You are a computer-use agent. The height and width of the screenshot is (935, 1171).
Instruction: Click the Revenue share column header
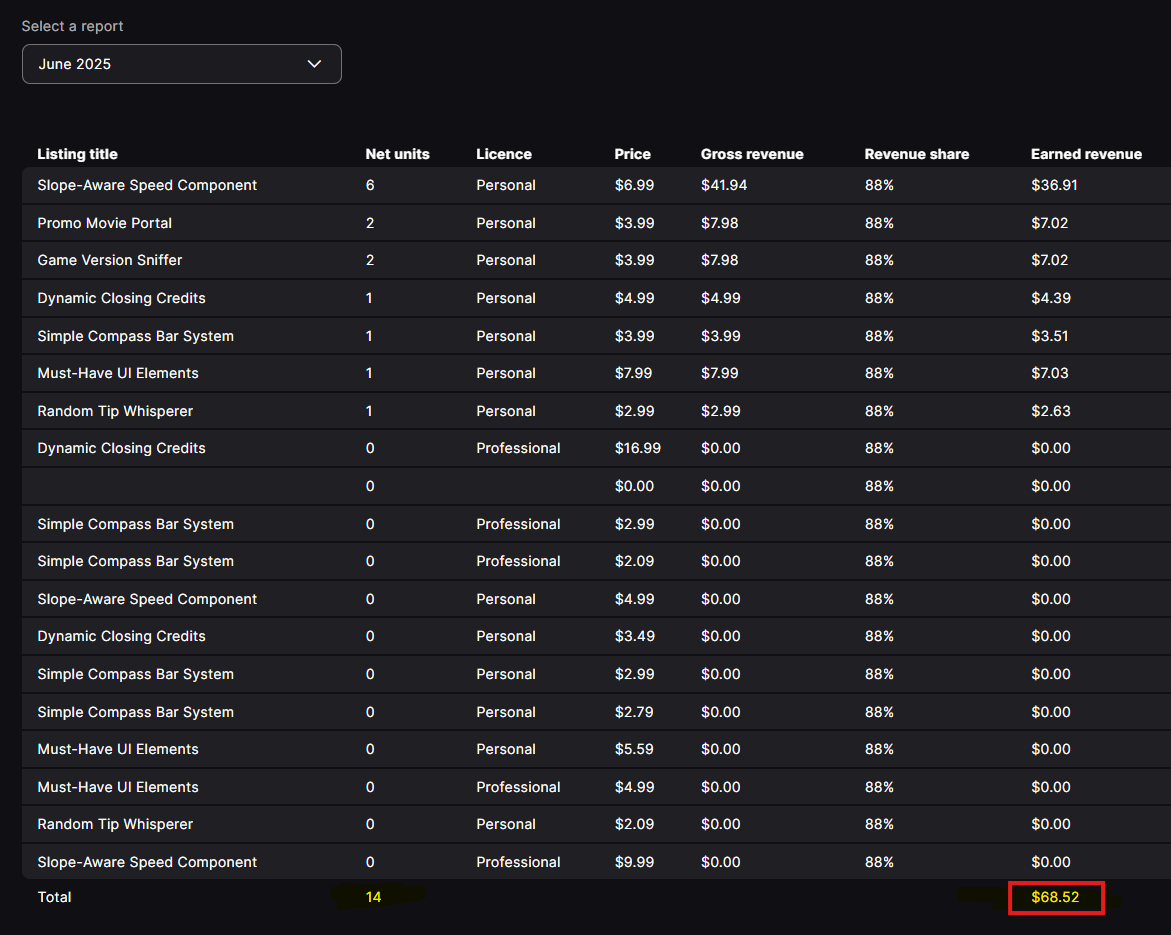pyautogui.click(x=916, y=154)
